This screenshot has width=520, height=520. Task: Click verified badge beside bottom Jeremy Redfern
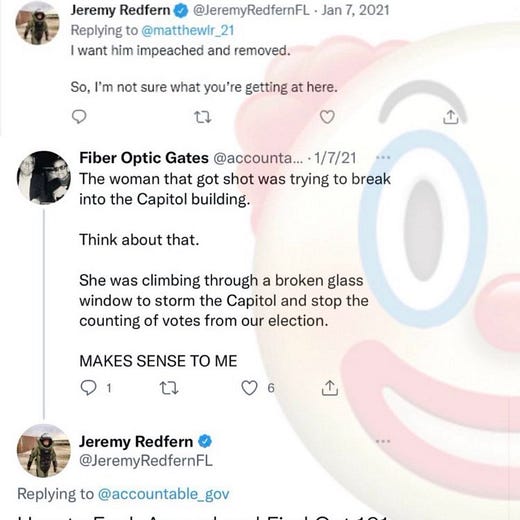click(205, 441)
